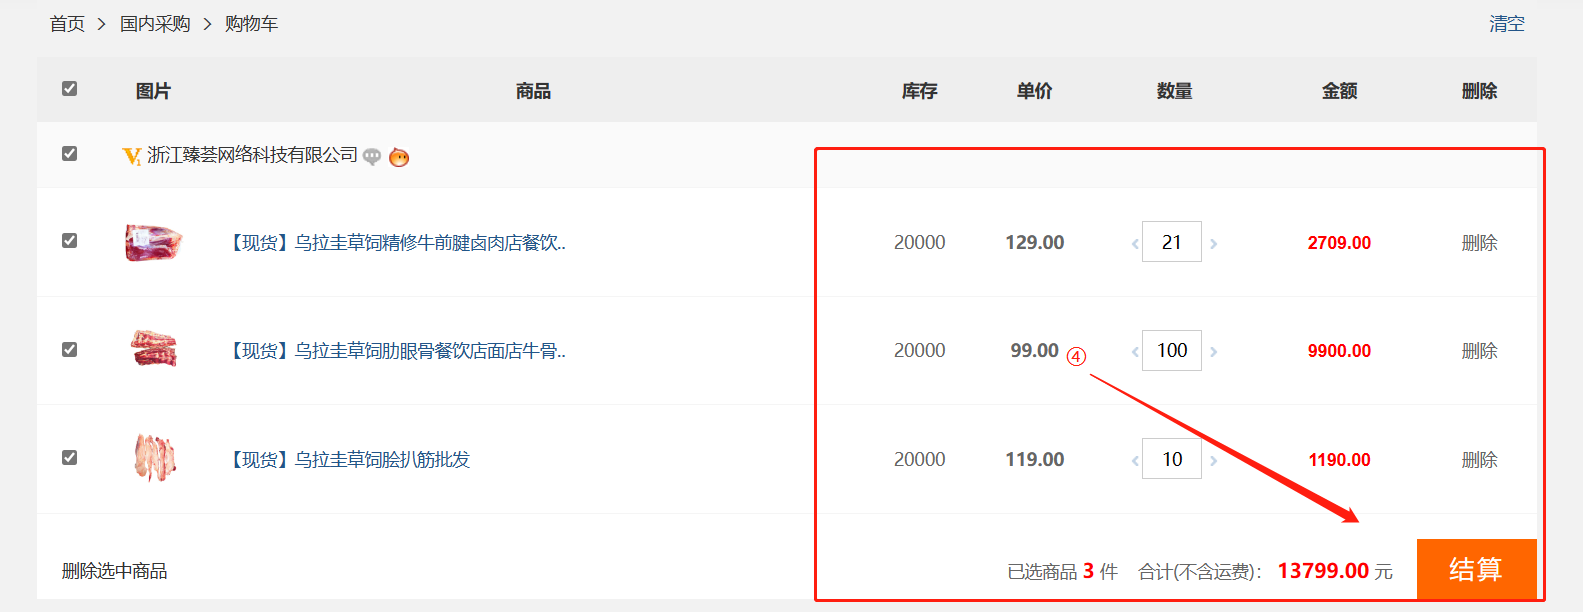Uncheck the beef shank item checkbox
This screenshot has width=1583, height=612.
pos(69,241)
